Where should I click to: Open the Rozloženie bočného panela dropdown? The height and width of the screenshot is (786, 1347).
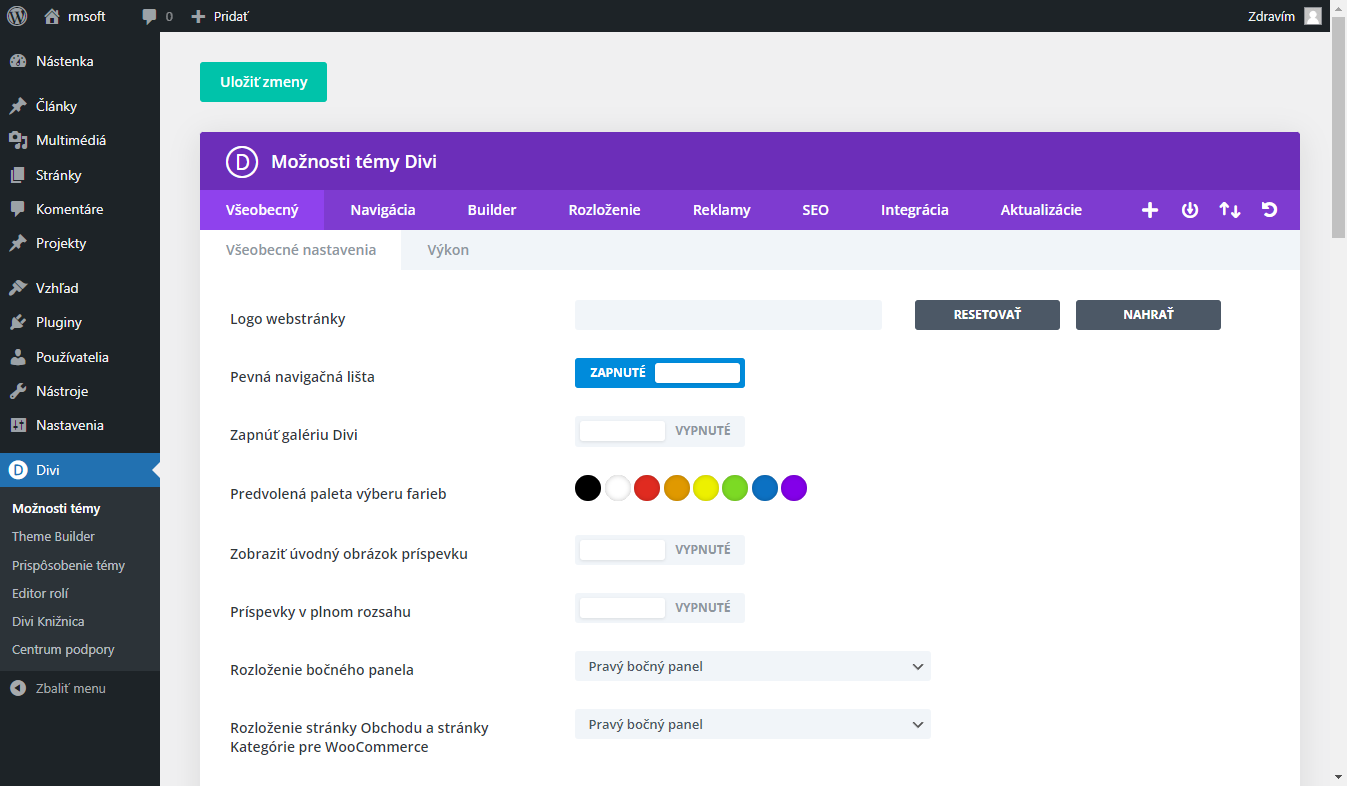coord(753,666)
